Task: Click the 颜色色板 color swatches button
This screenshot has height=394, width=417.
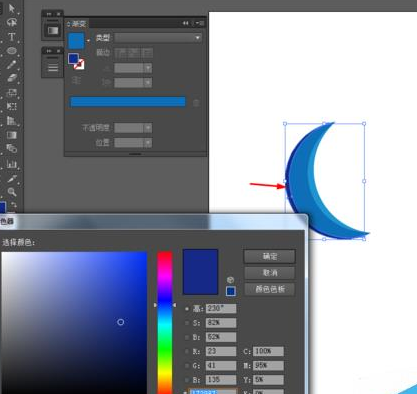Action: click(270, 289)
